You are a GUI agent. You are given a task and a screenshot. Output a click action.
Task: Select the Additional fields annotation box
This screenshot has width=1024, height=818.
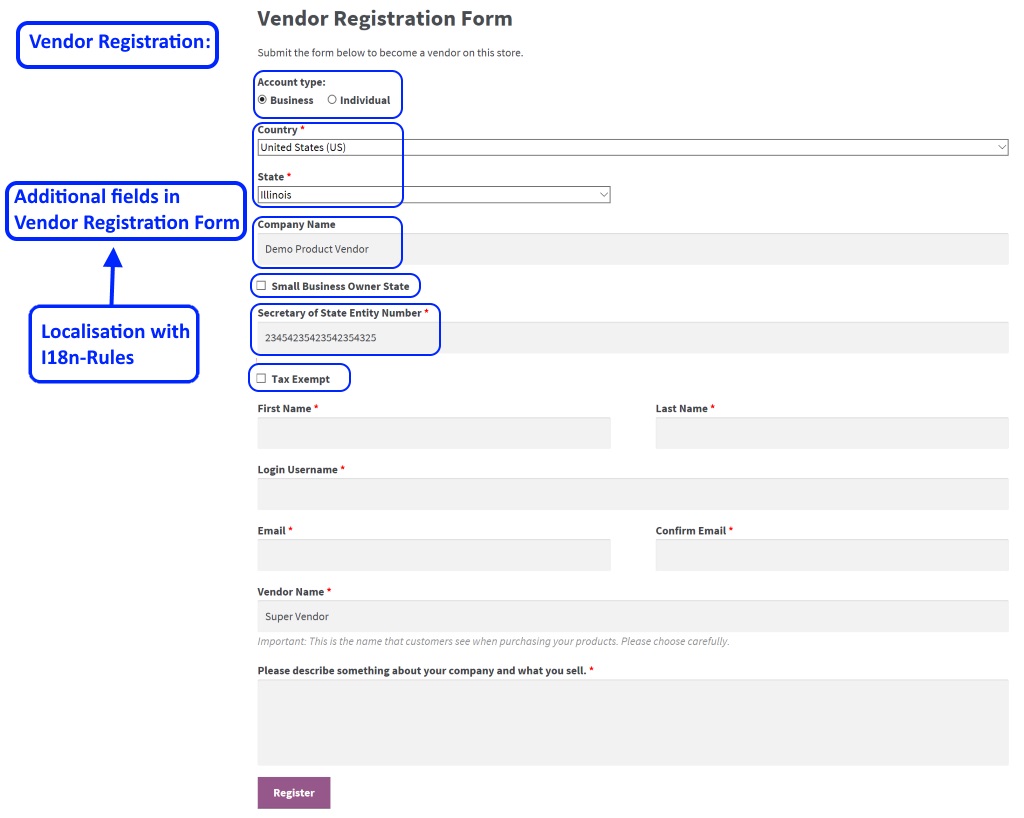[126, 211]
